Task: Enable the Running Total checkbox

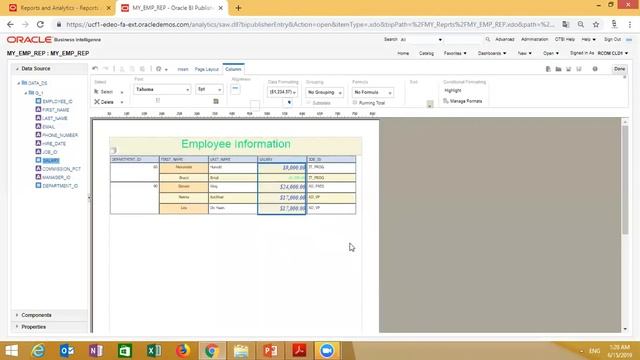Action: (x=355, y=103)
